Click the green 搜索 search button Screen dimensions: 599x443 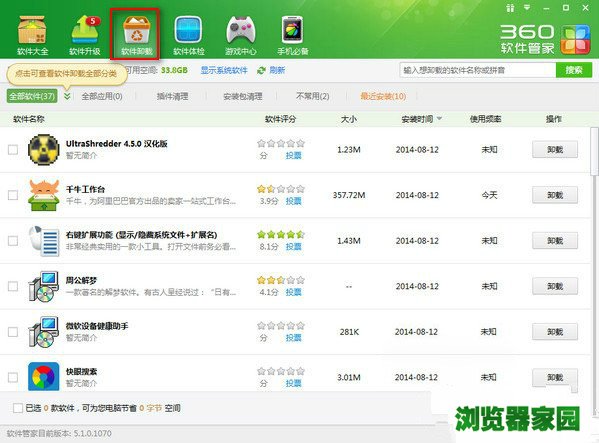[574, 70]
